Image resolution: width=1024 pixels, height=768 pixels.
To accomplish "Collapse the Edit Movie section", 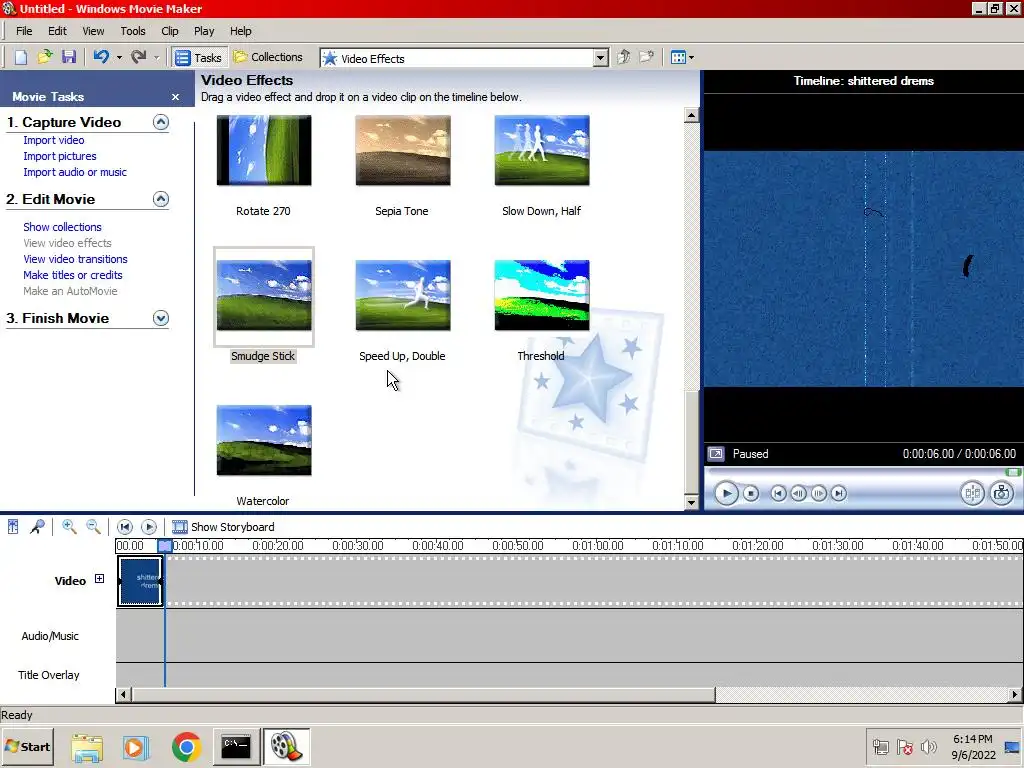I will 161,199.
